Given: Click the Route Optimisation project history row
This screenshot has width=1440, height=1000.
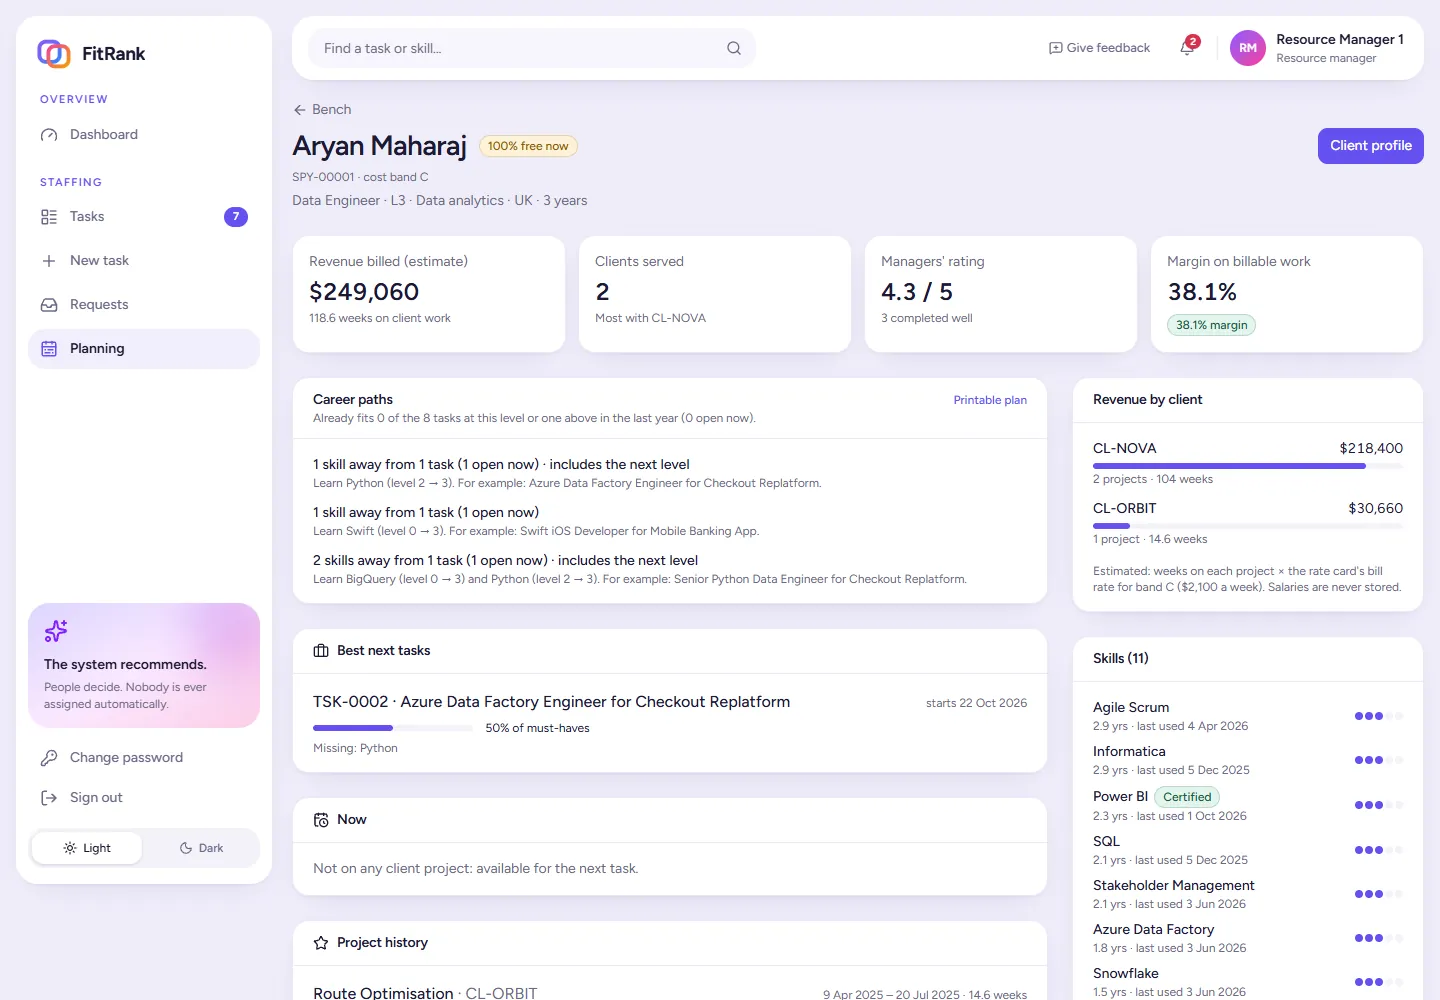Looking at the screenshot, I should click(670, 992).
